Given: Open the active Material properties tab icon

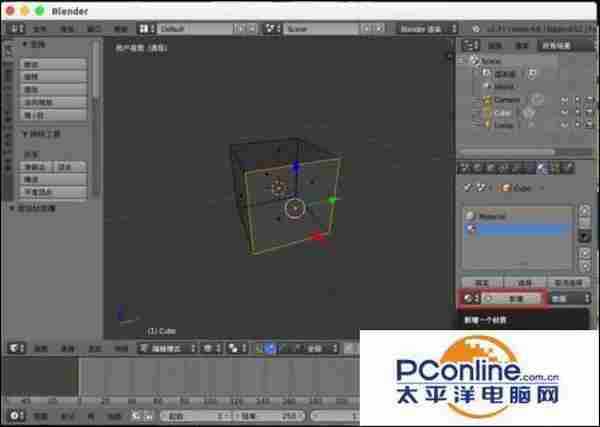Looking at the screenshot, I should pos(542,168).
